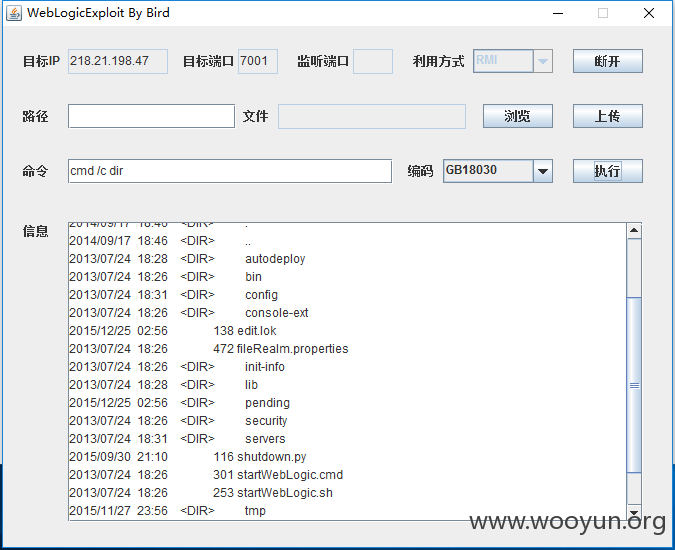Select the lib directory line
Image resolution: width=675 pixels, height=550 pixels.
(164, 385)
